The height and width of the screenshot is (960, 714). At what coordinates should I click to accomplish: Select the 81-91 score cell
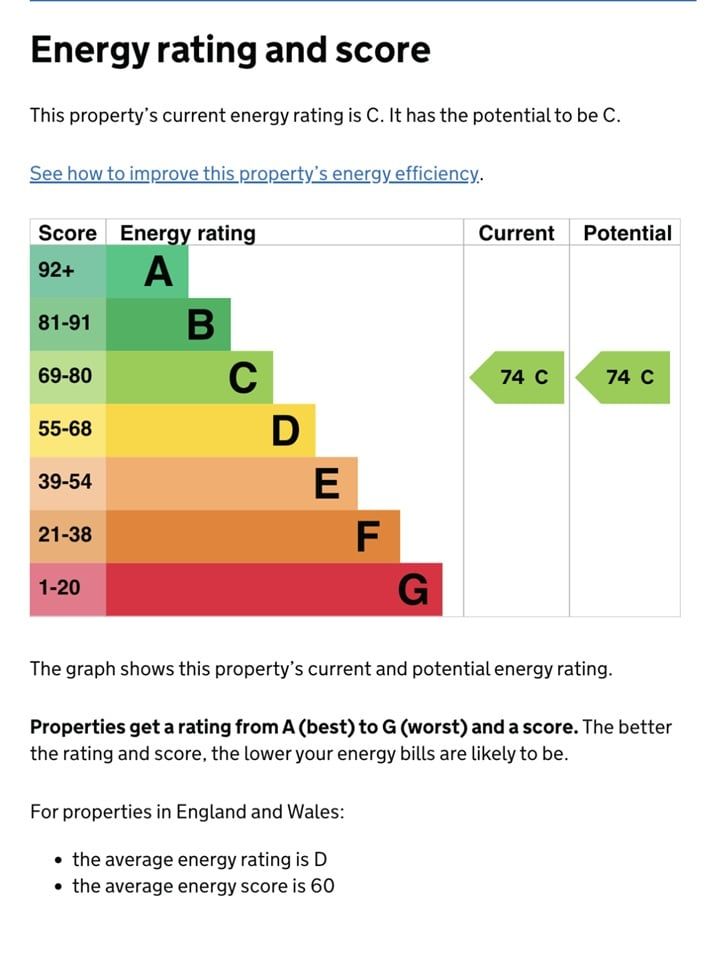(x=67, y=324)
